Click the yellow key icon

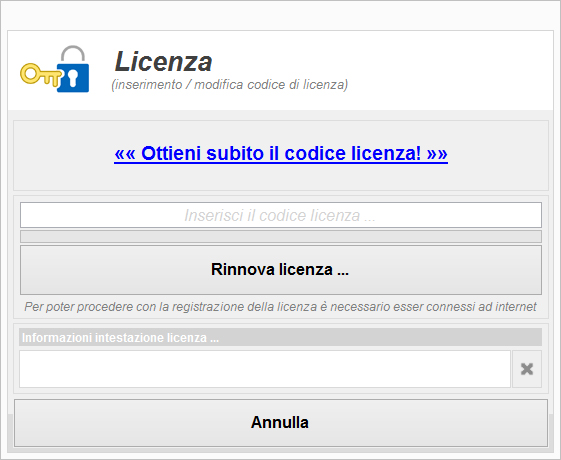[40, 75]
